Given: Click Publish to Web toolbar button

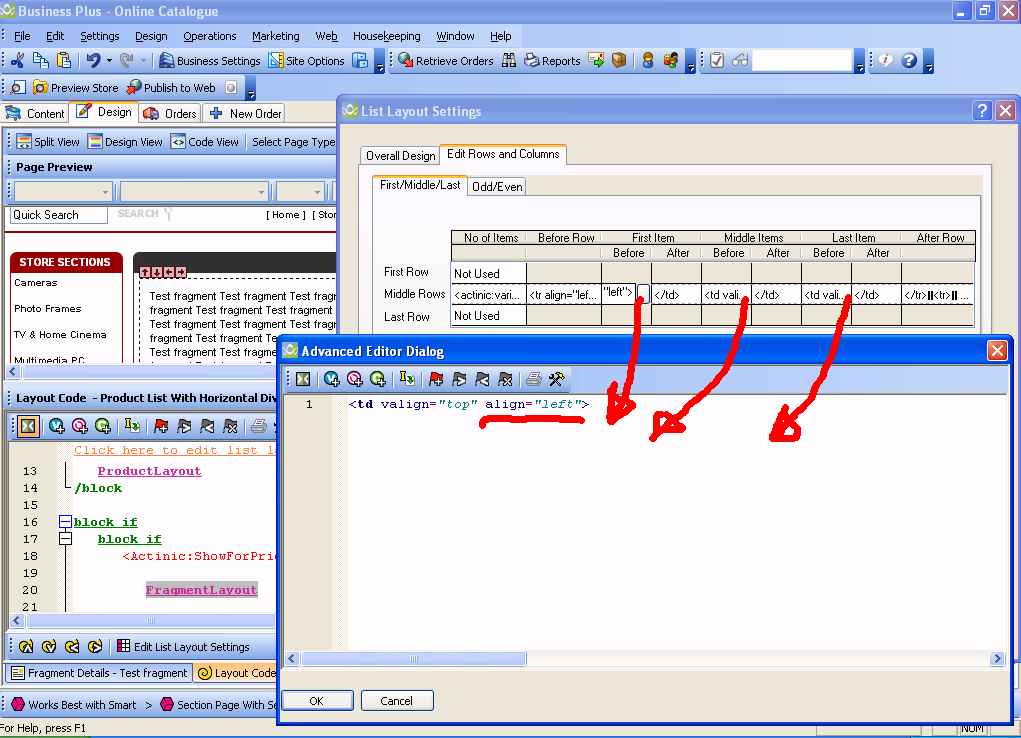Looking at the screenshot, I should click(x=171, y=88).
